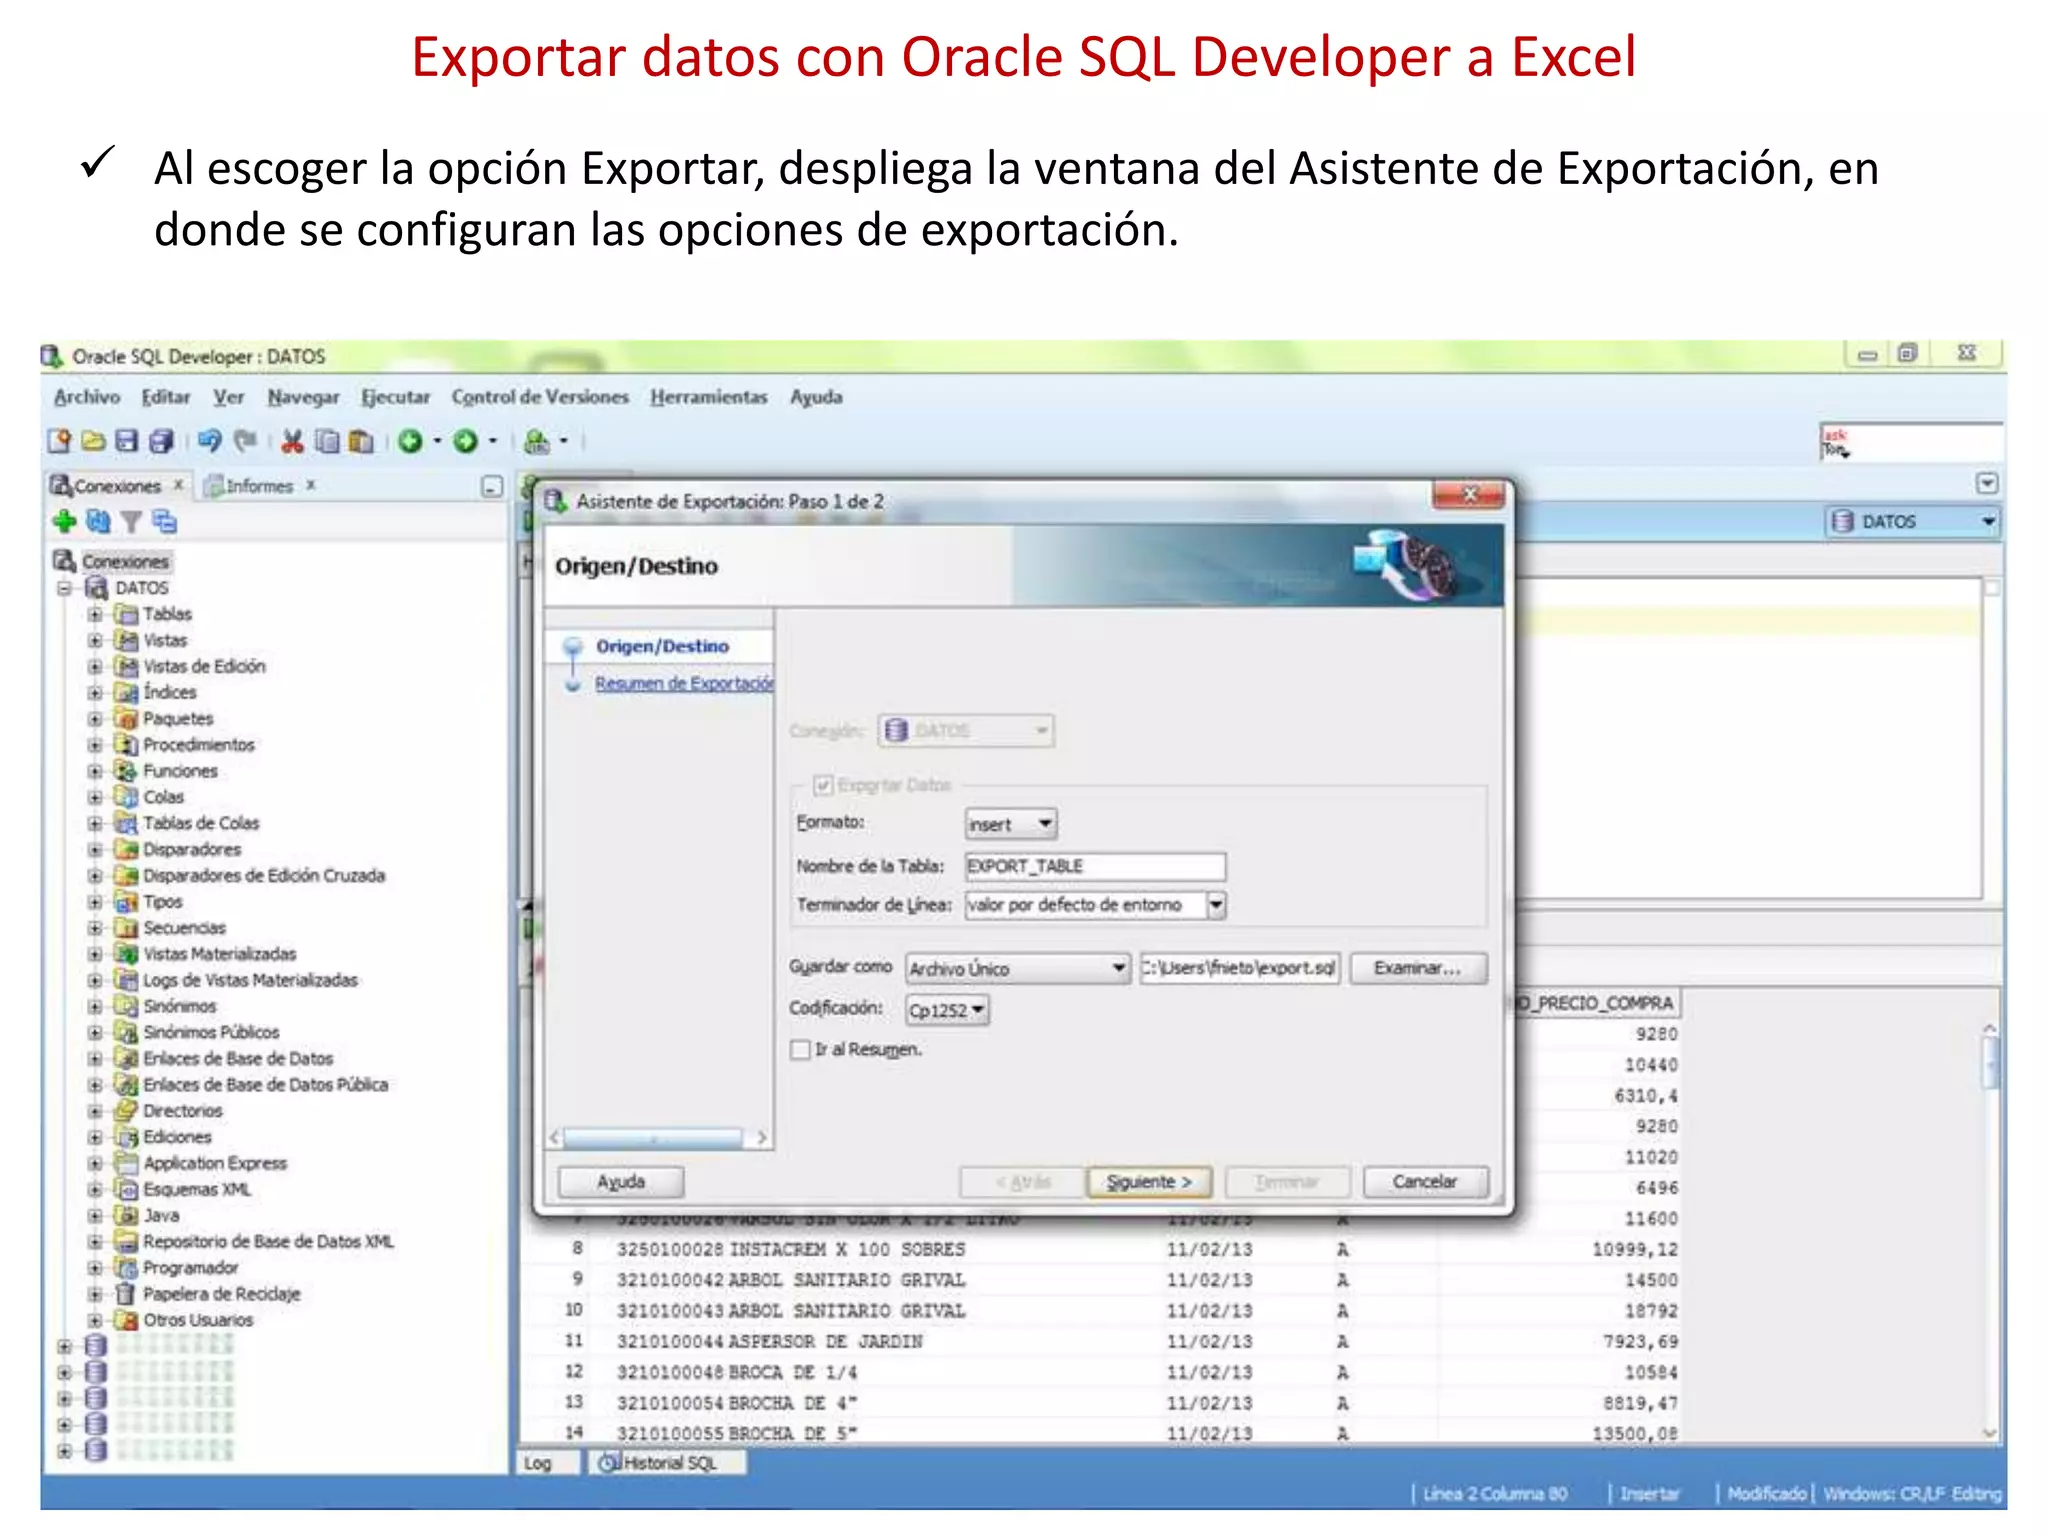Expand the Vistas tree node
The image size is (2048, 1536).
[x=95, y=640]
